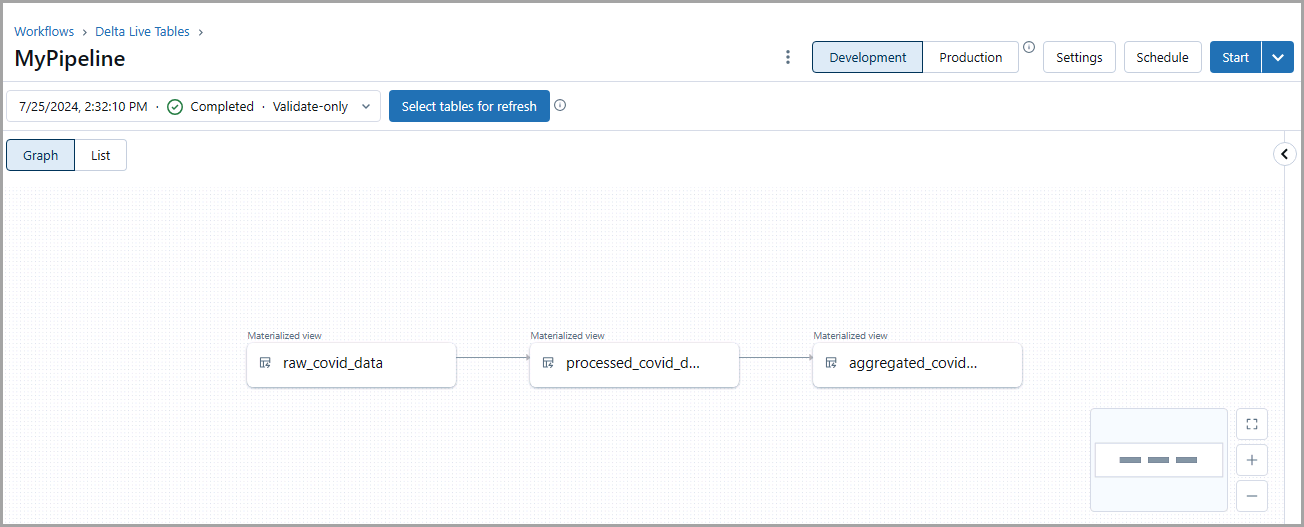This screenshot has width=1304, height=527.
Task: Start the pipeline with the Start button
Action: 1236,57
